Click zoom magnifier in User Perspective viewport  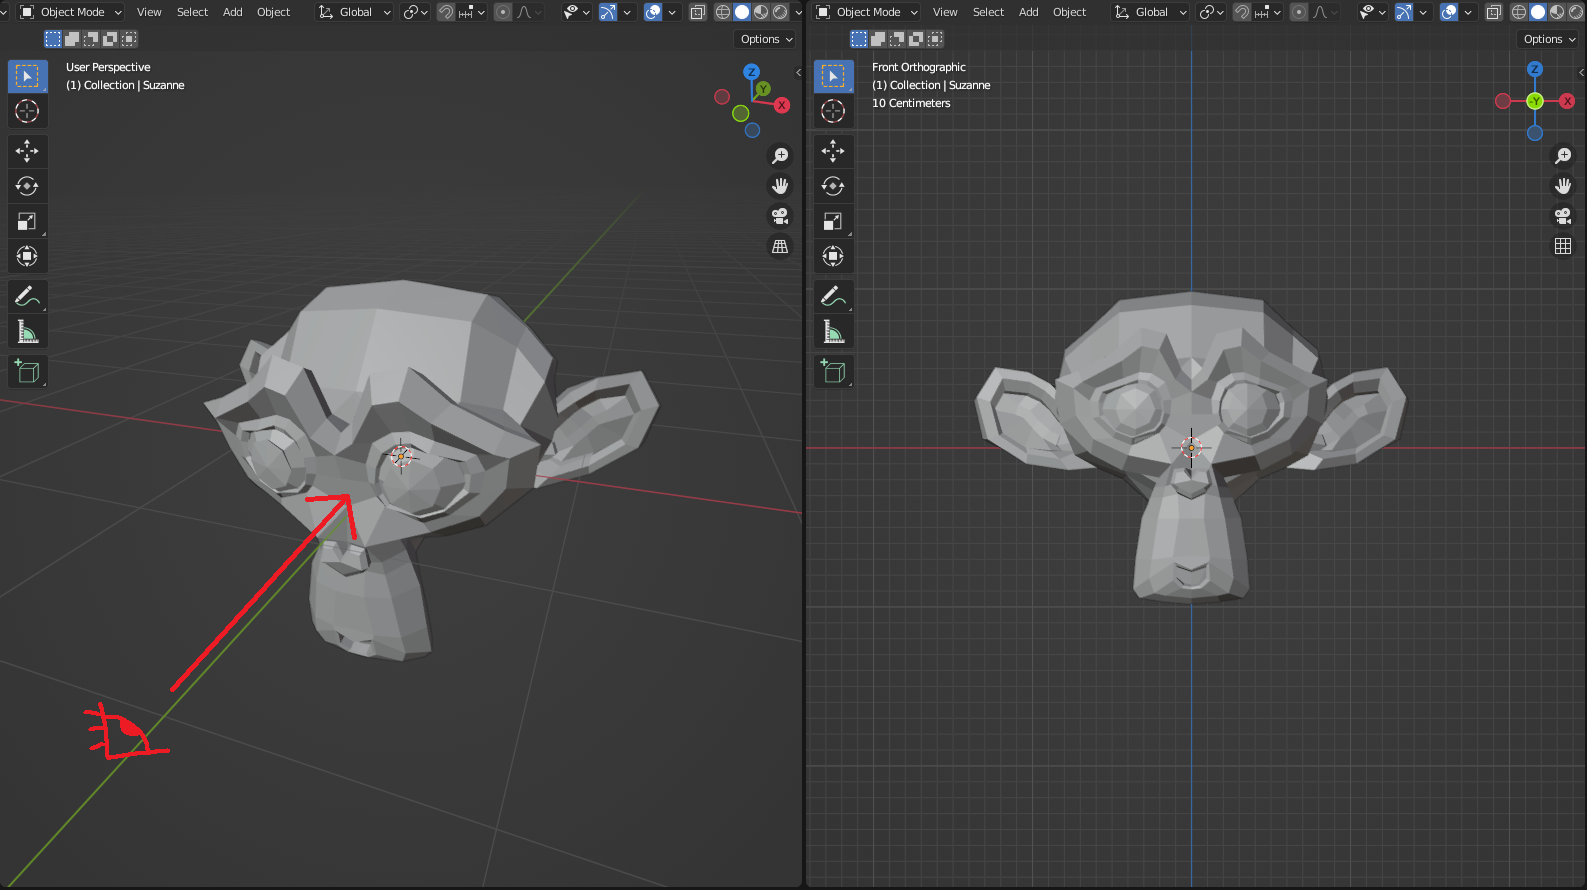click(x=780, y=156)
